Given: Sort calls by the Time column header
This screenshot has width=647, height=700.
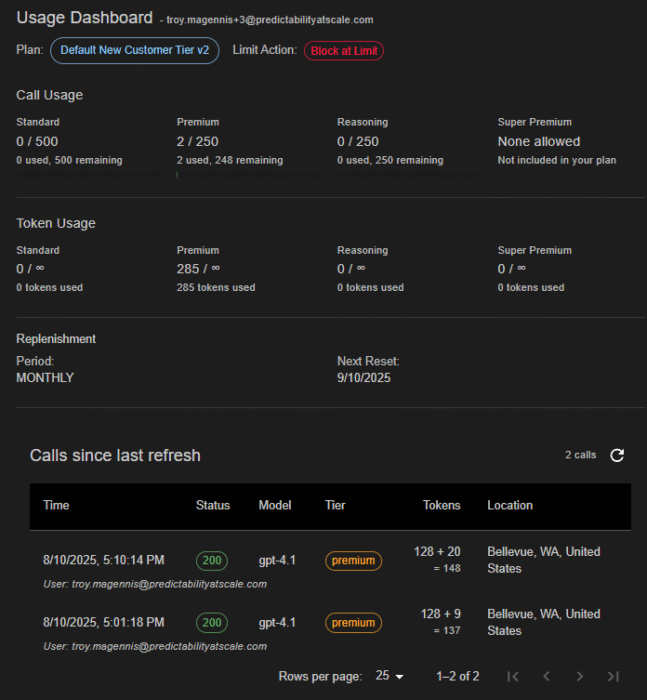Looking at the screenshot, I should pos(56,505).
